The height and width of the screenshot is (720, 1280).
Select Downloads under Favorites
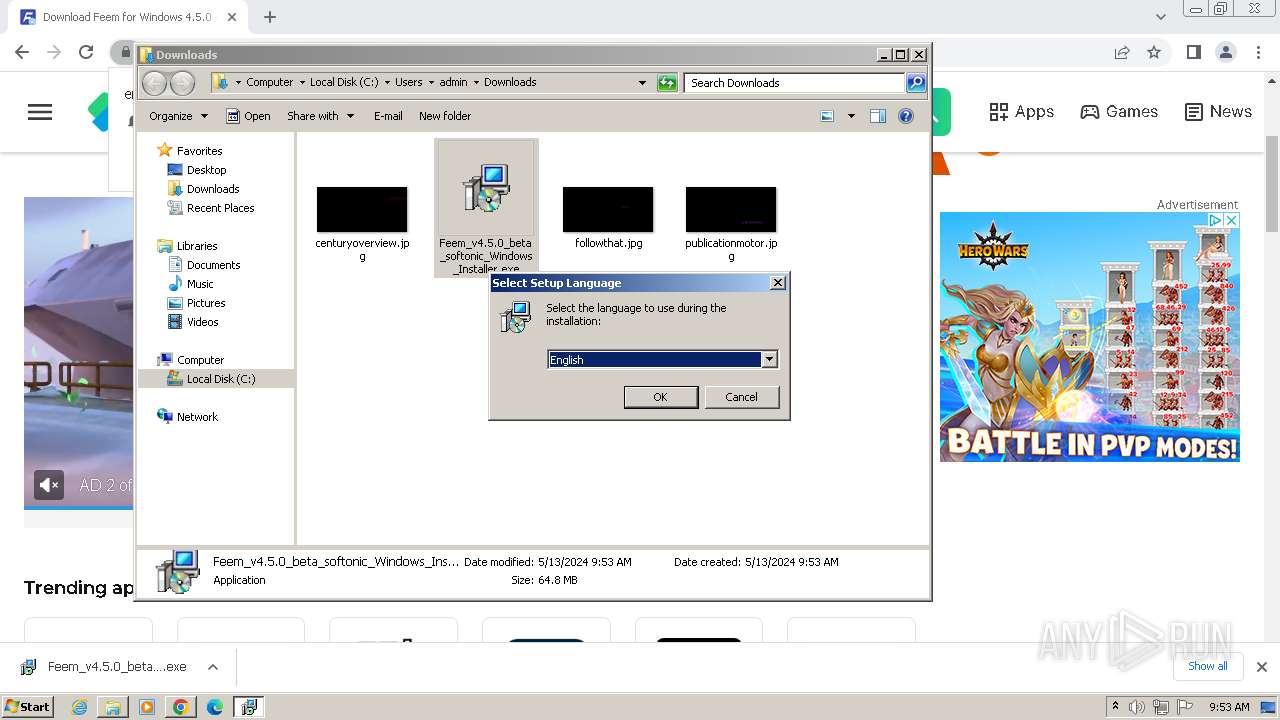(213, 189)
